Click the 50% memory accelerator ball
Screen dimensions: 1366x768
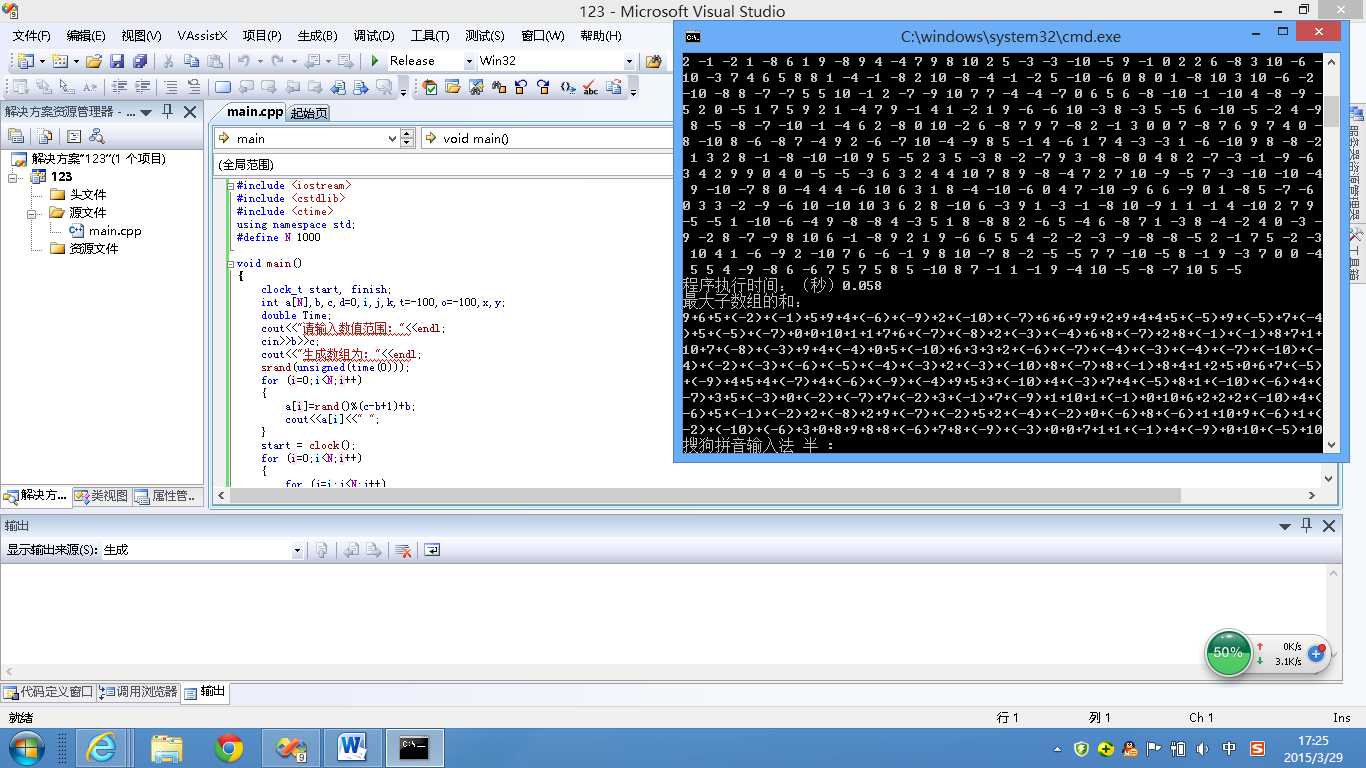pos(1227,652)
